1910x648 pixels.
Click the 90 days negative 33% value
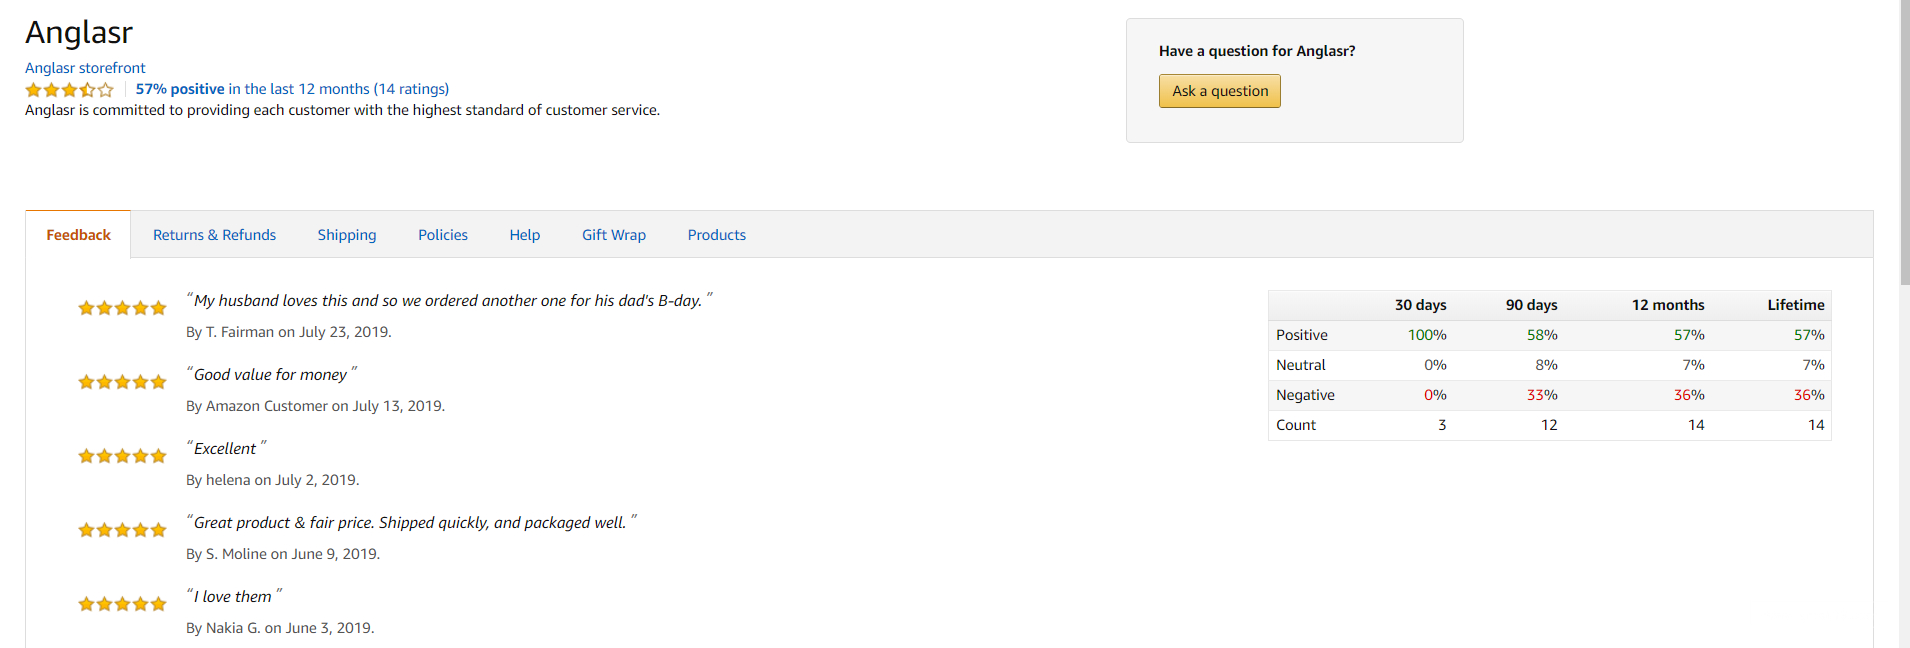point(1541,395)
